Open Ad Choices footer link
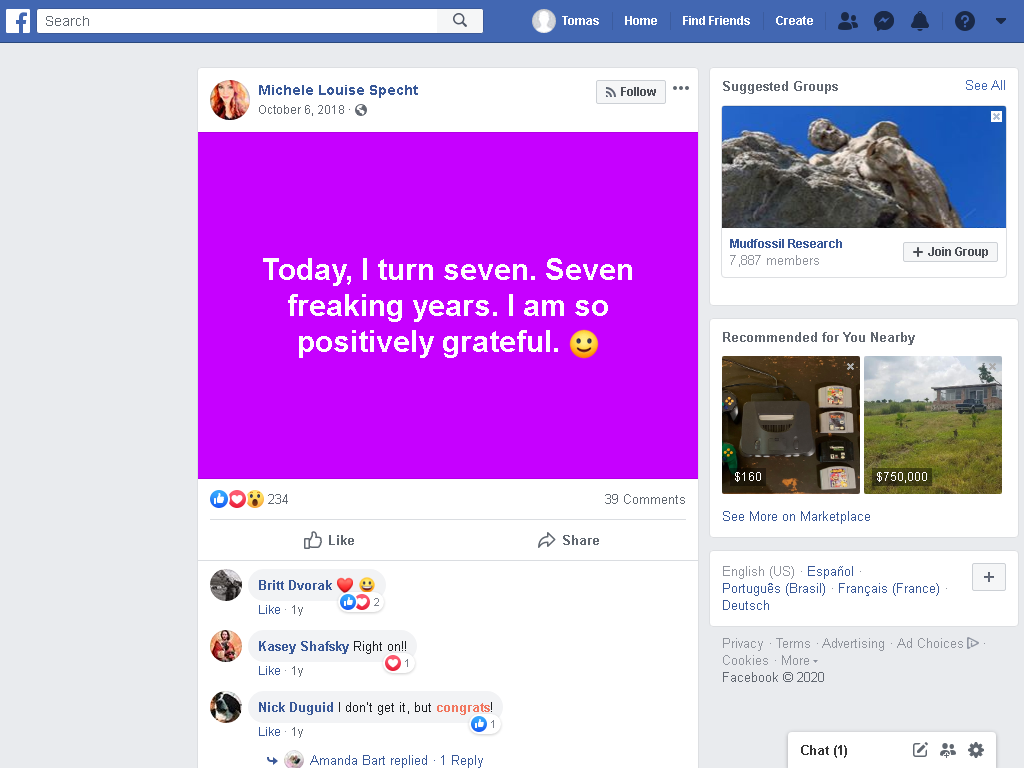The width and height of the screenshot is (1024, 768). tap(938, 643)
